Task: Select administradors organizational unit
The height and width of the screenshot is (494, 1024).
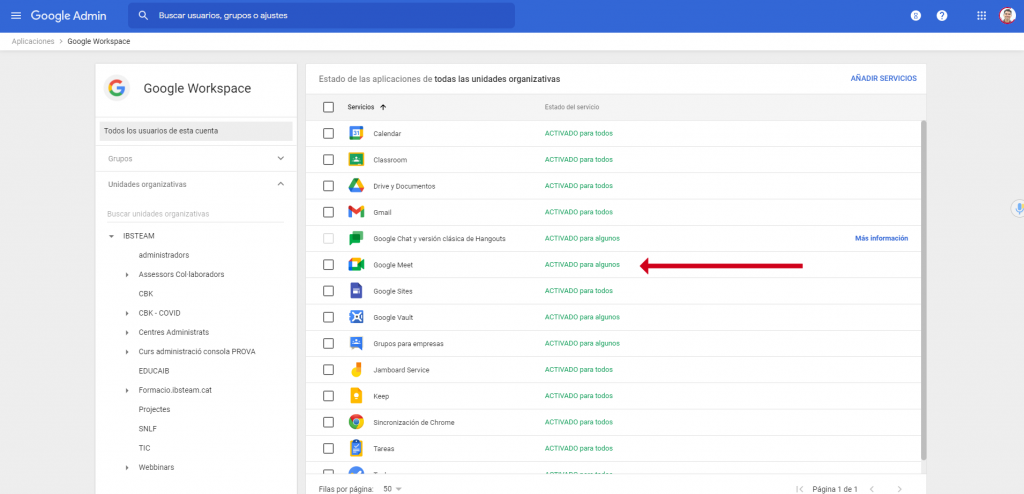Action: (x=164, y=255)
